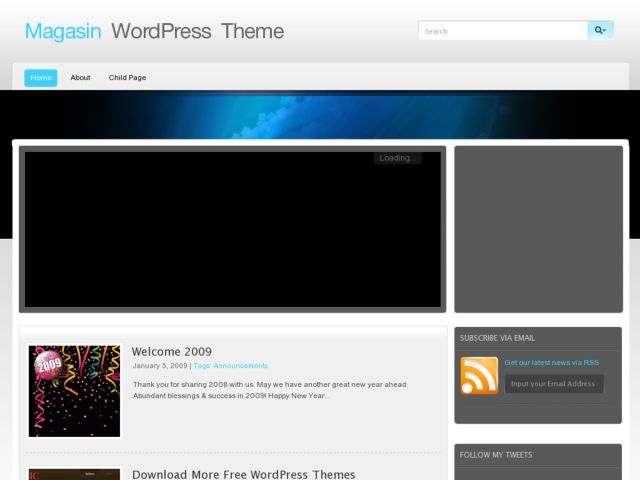Go to Child Page in navigation

point(127,78)
